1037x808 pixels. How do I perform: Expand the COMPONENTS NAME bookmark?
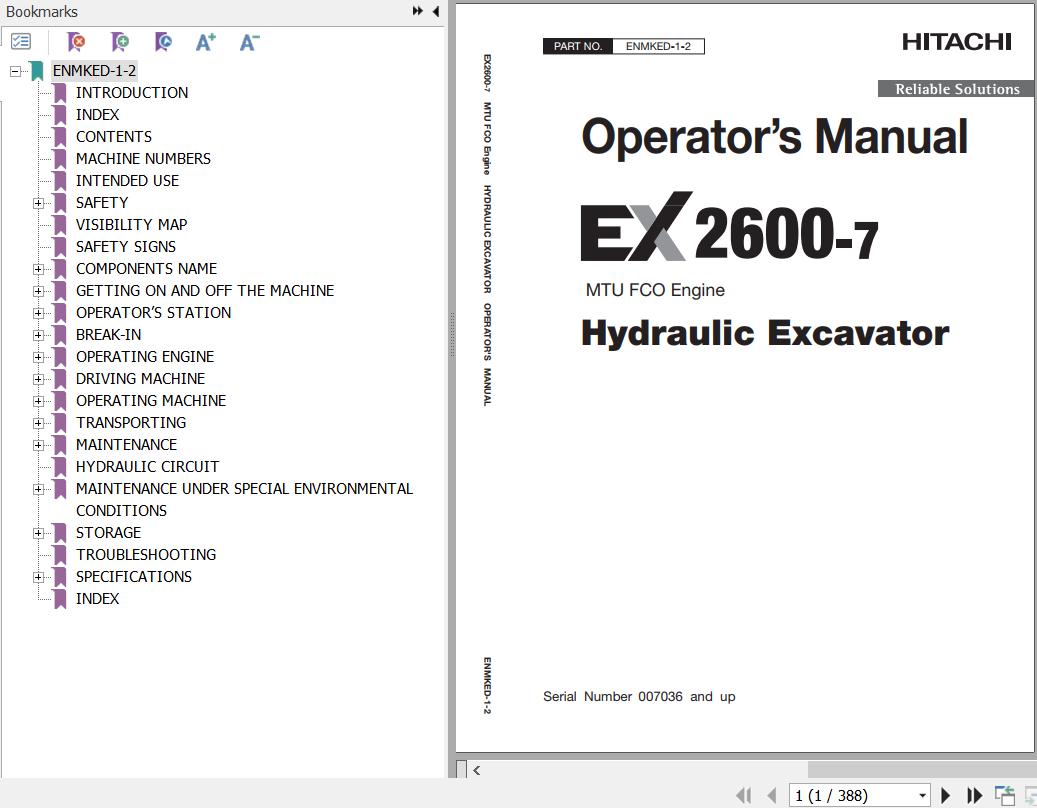(x=38, y=269)
